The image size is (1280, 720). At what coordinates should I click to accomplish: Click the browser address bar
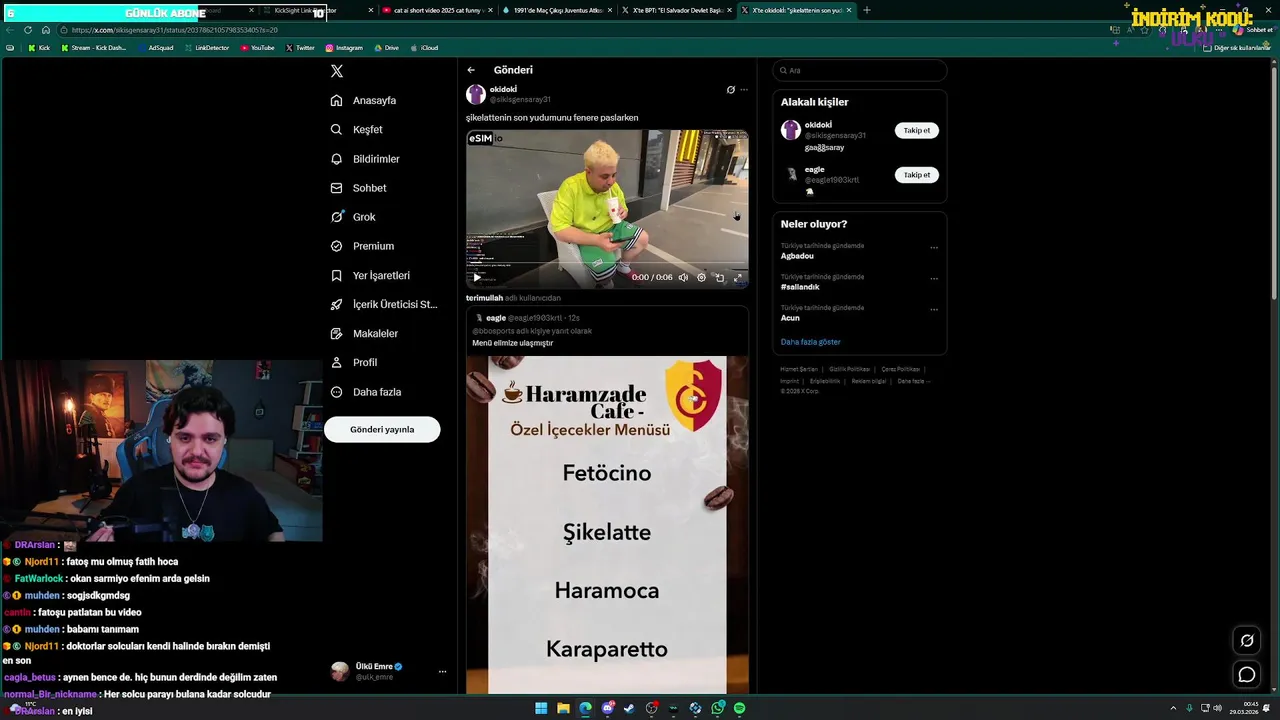pos(580,30)
